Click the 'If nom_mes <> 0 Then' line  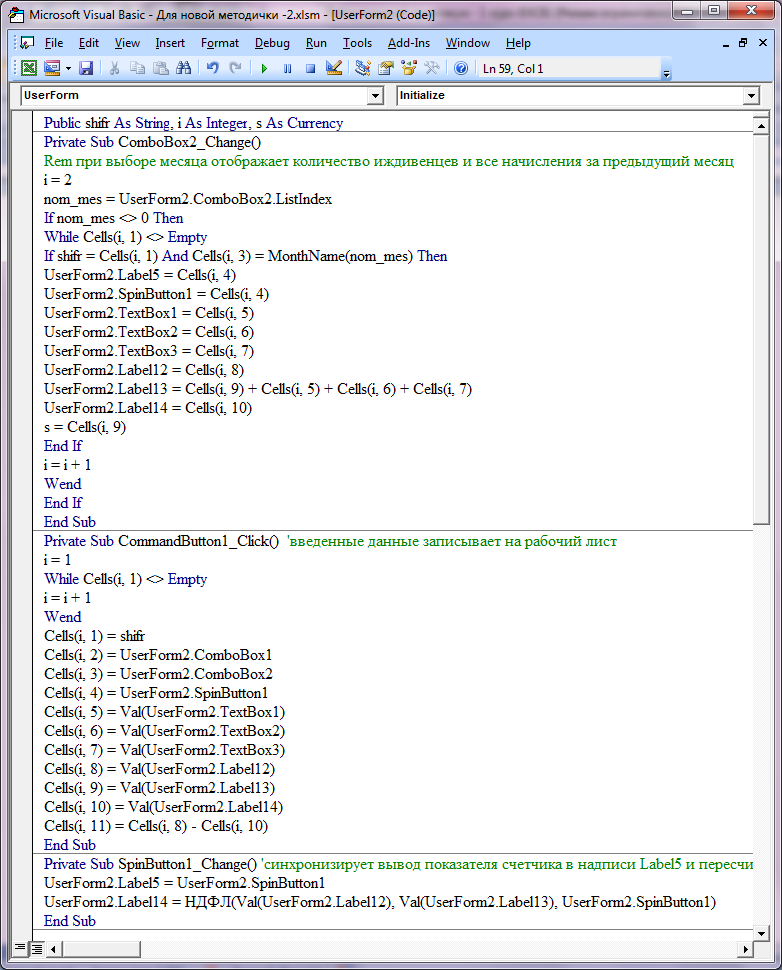113,218
